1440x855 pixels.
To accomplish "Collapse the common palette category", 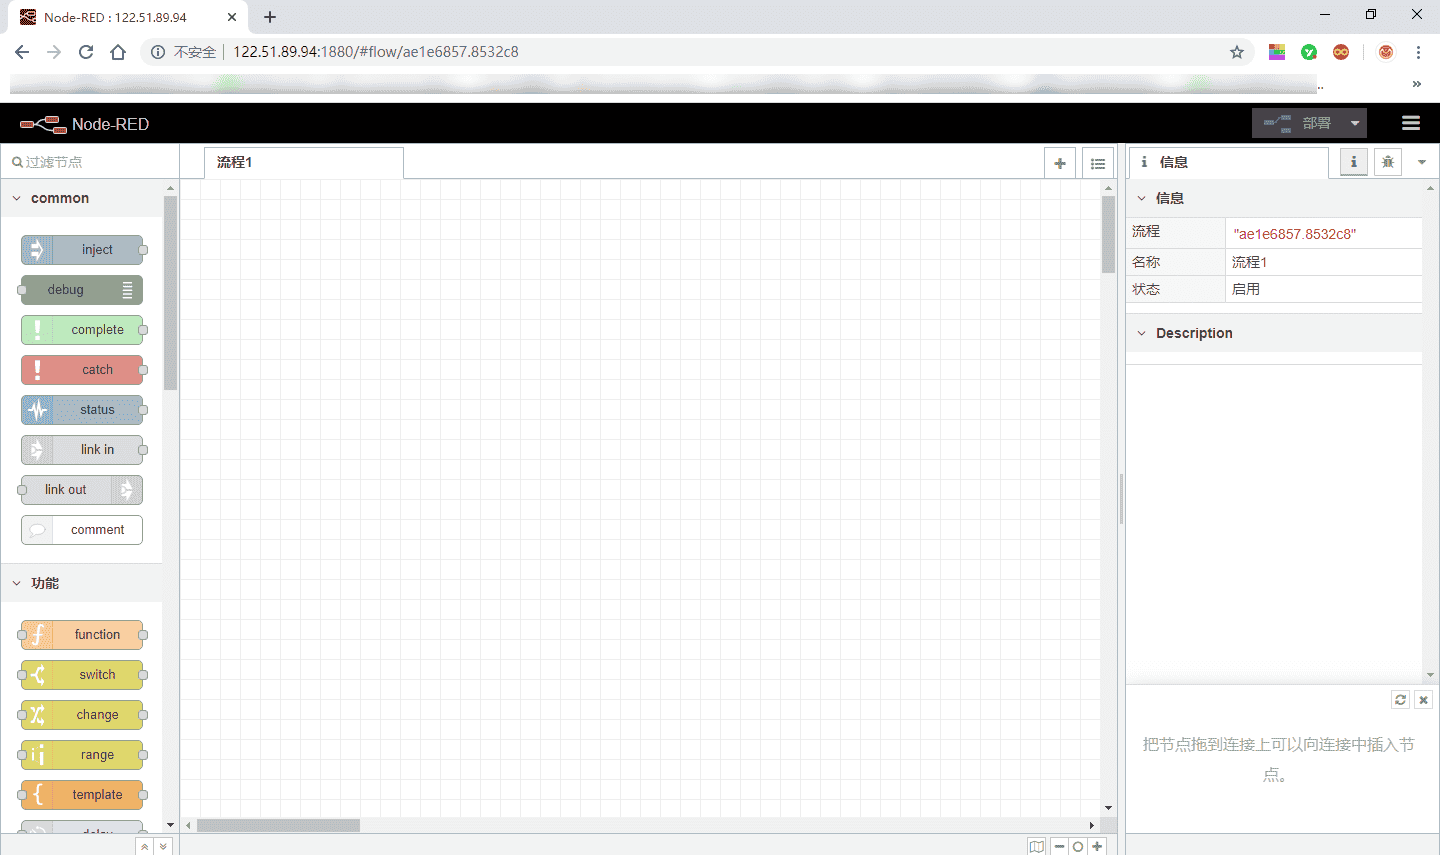I will [17, 198].
